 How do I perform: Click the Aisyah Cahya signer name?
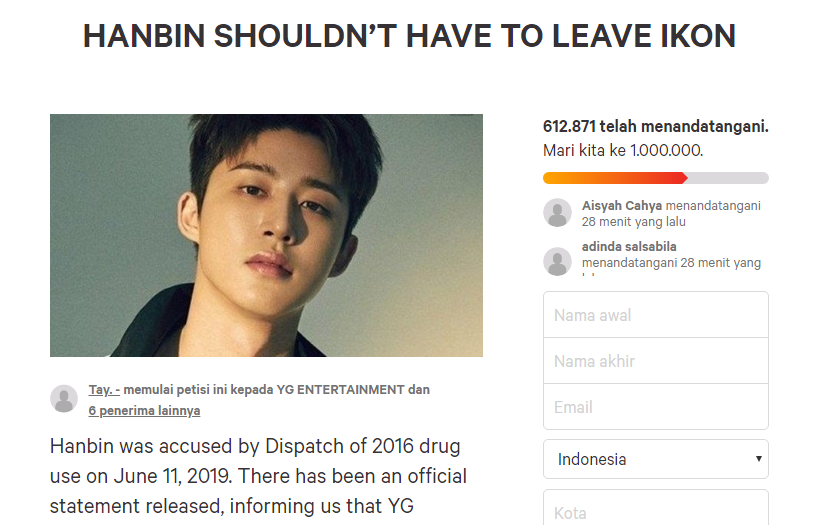621,205
